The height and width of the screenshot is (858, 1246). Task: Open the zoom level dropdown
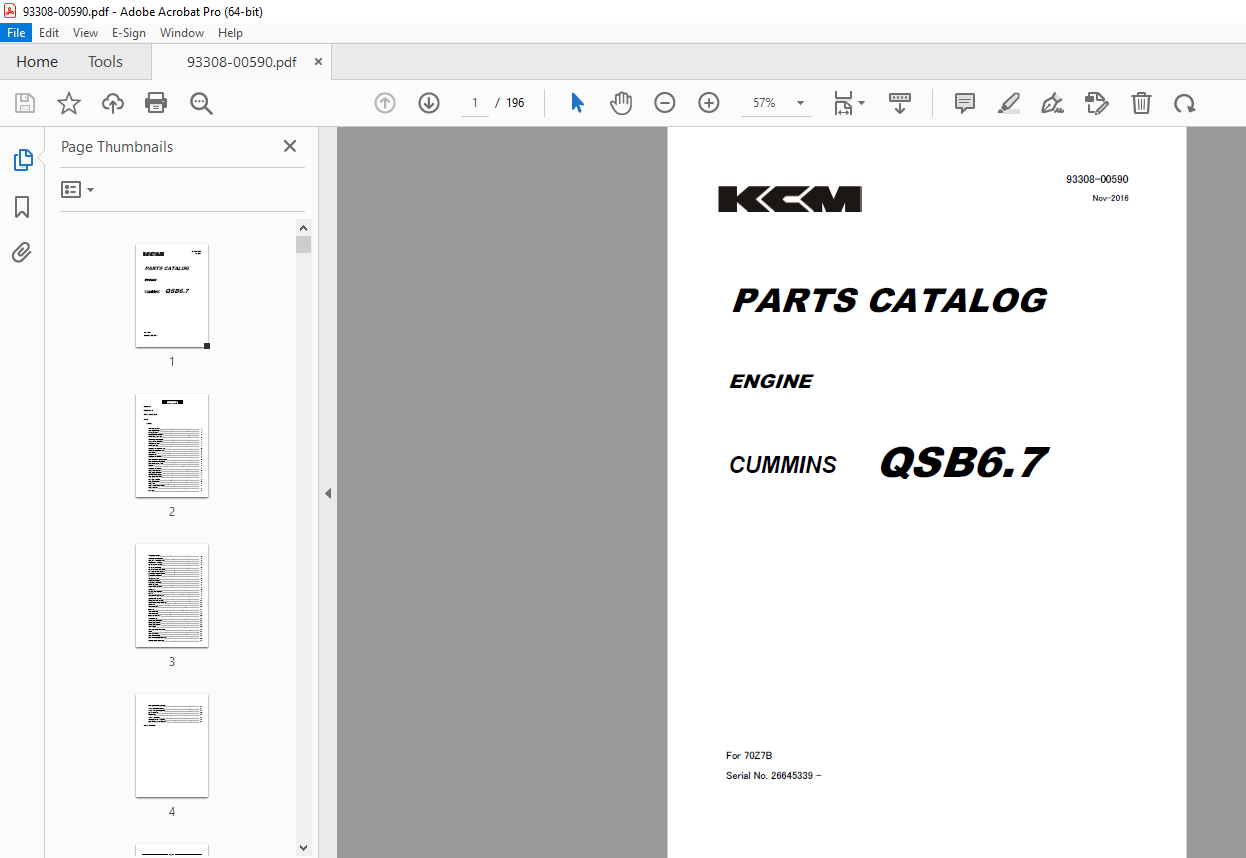click(800, 103)
